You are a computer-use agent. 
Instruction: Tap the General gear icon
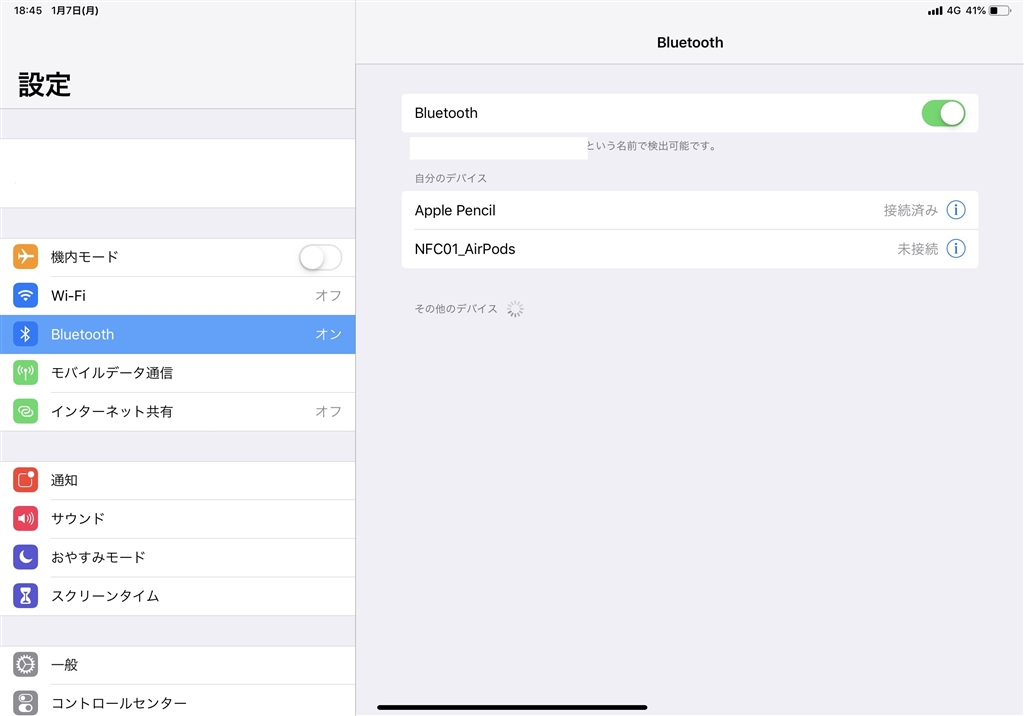[25, 664]
